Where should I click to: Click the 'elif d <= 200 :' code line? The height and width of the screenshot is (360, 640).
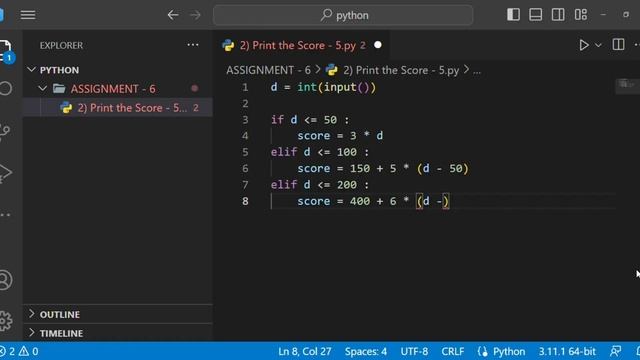pos(320,185)
